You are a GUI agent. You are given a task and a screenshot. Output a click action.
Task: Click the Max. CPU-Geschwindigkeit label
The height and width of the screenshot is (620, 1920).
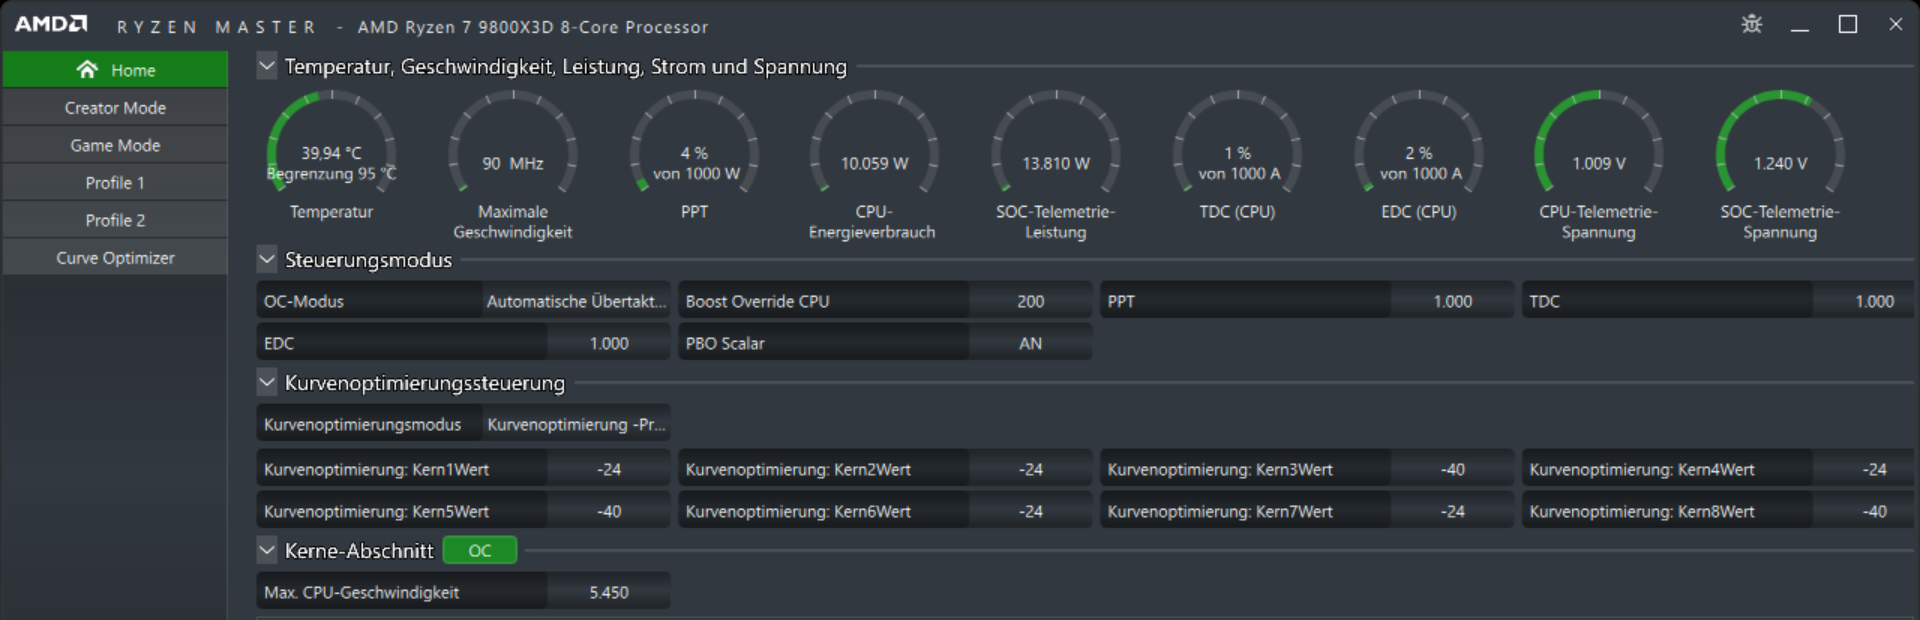click(x=361, y=592)
